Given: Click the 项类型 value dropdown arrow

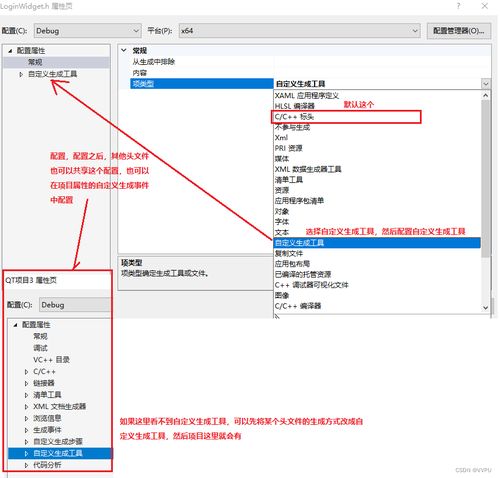Looking at the screenshot, I should (486, 84).
